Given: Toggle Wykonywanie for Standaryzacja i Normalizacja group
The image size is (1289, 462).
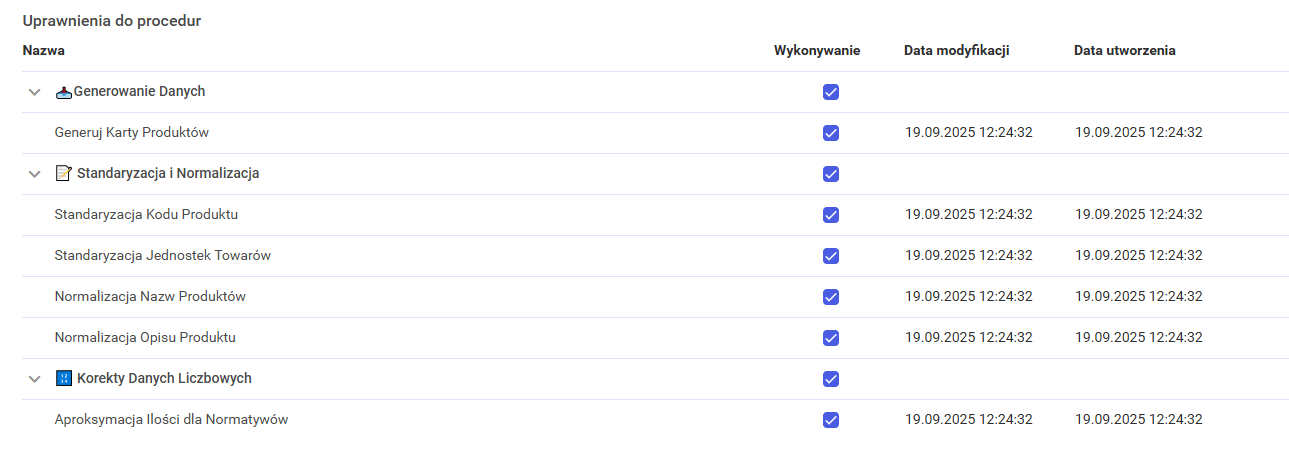Looking at the screenshot, I should click(x=830, y=174).
